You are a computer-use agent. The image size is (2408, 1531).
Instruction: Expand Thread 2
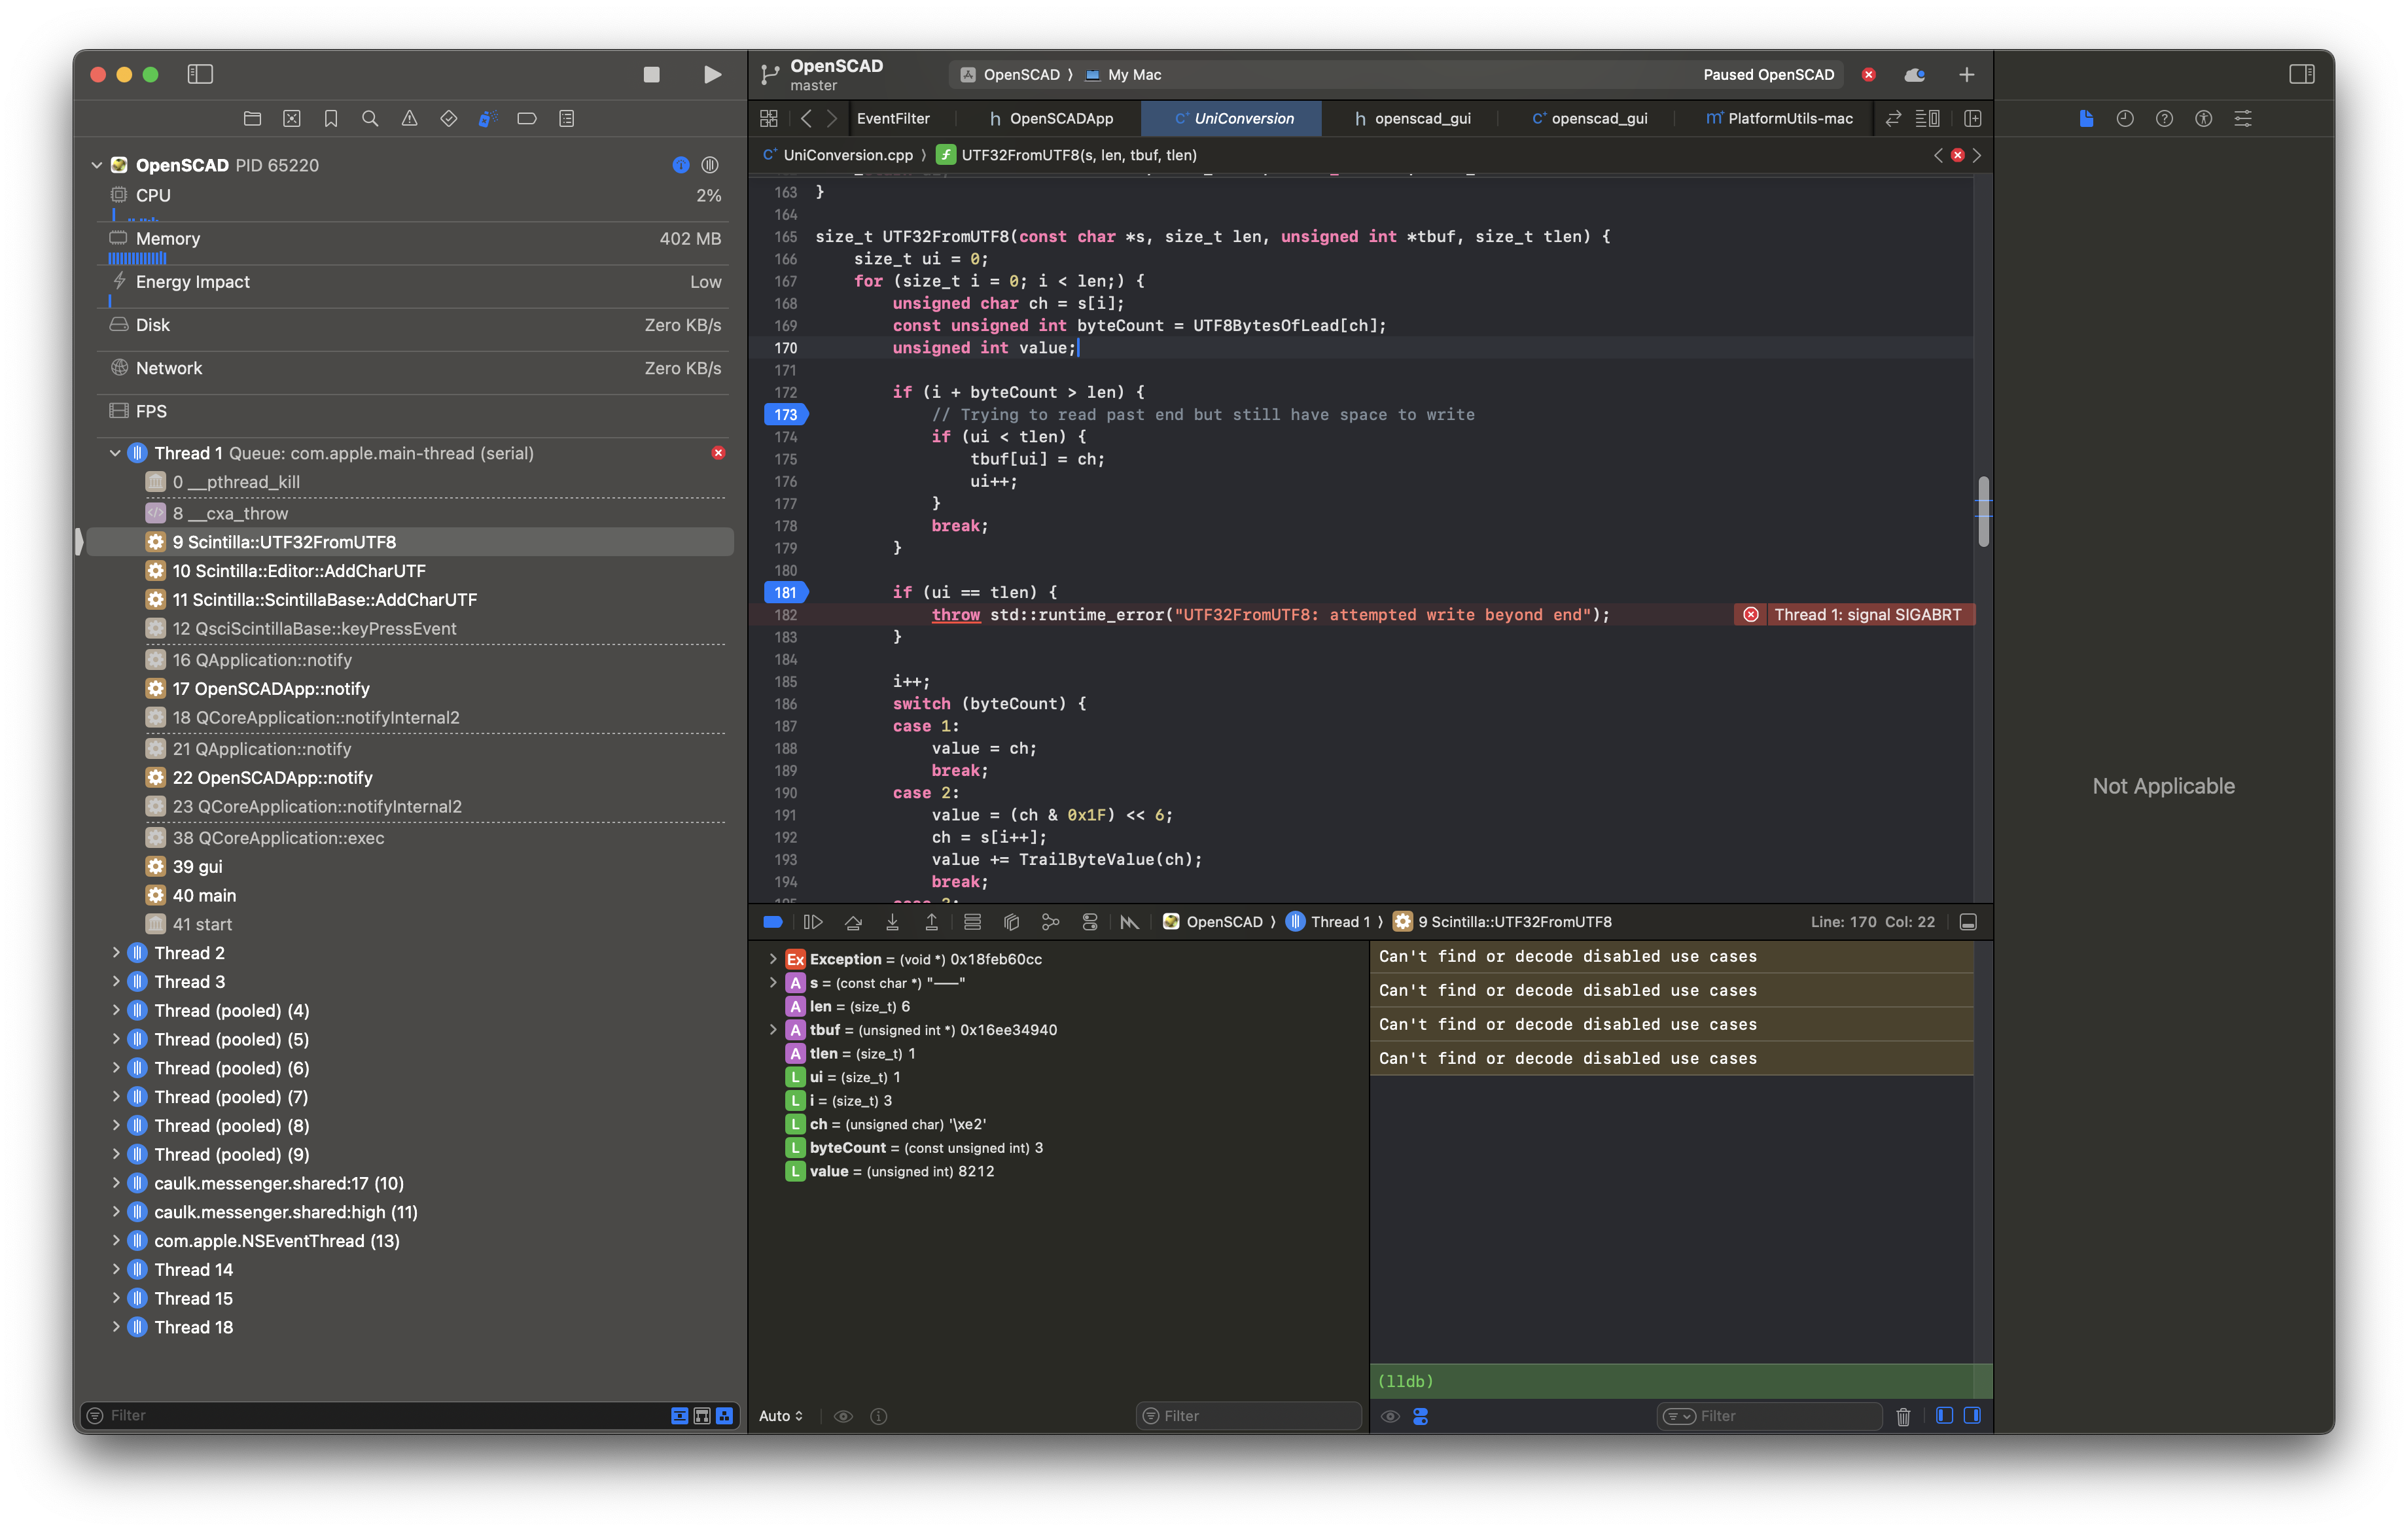[x=115, y=953]
